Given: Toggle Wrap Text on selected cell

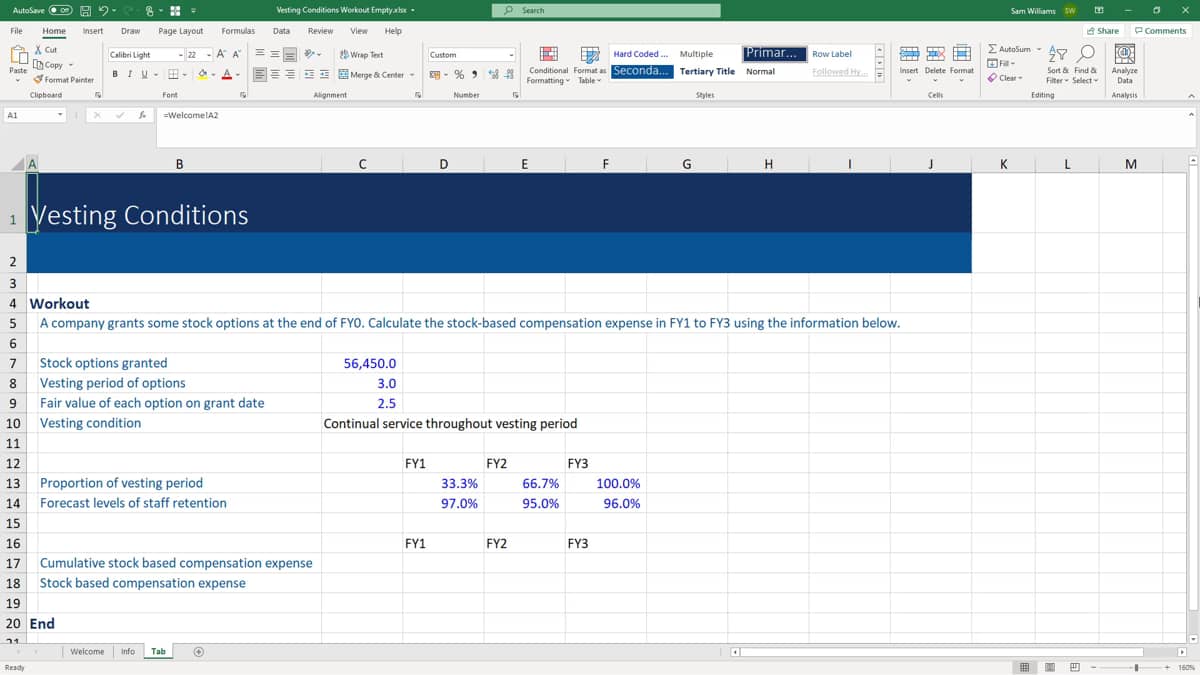Looking at the screenshot, I should [x=362, y=55].
